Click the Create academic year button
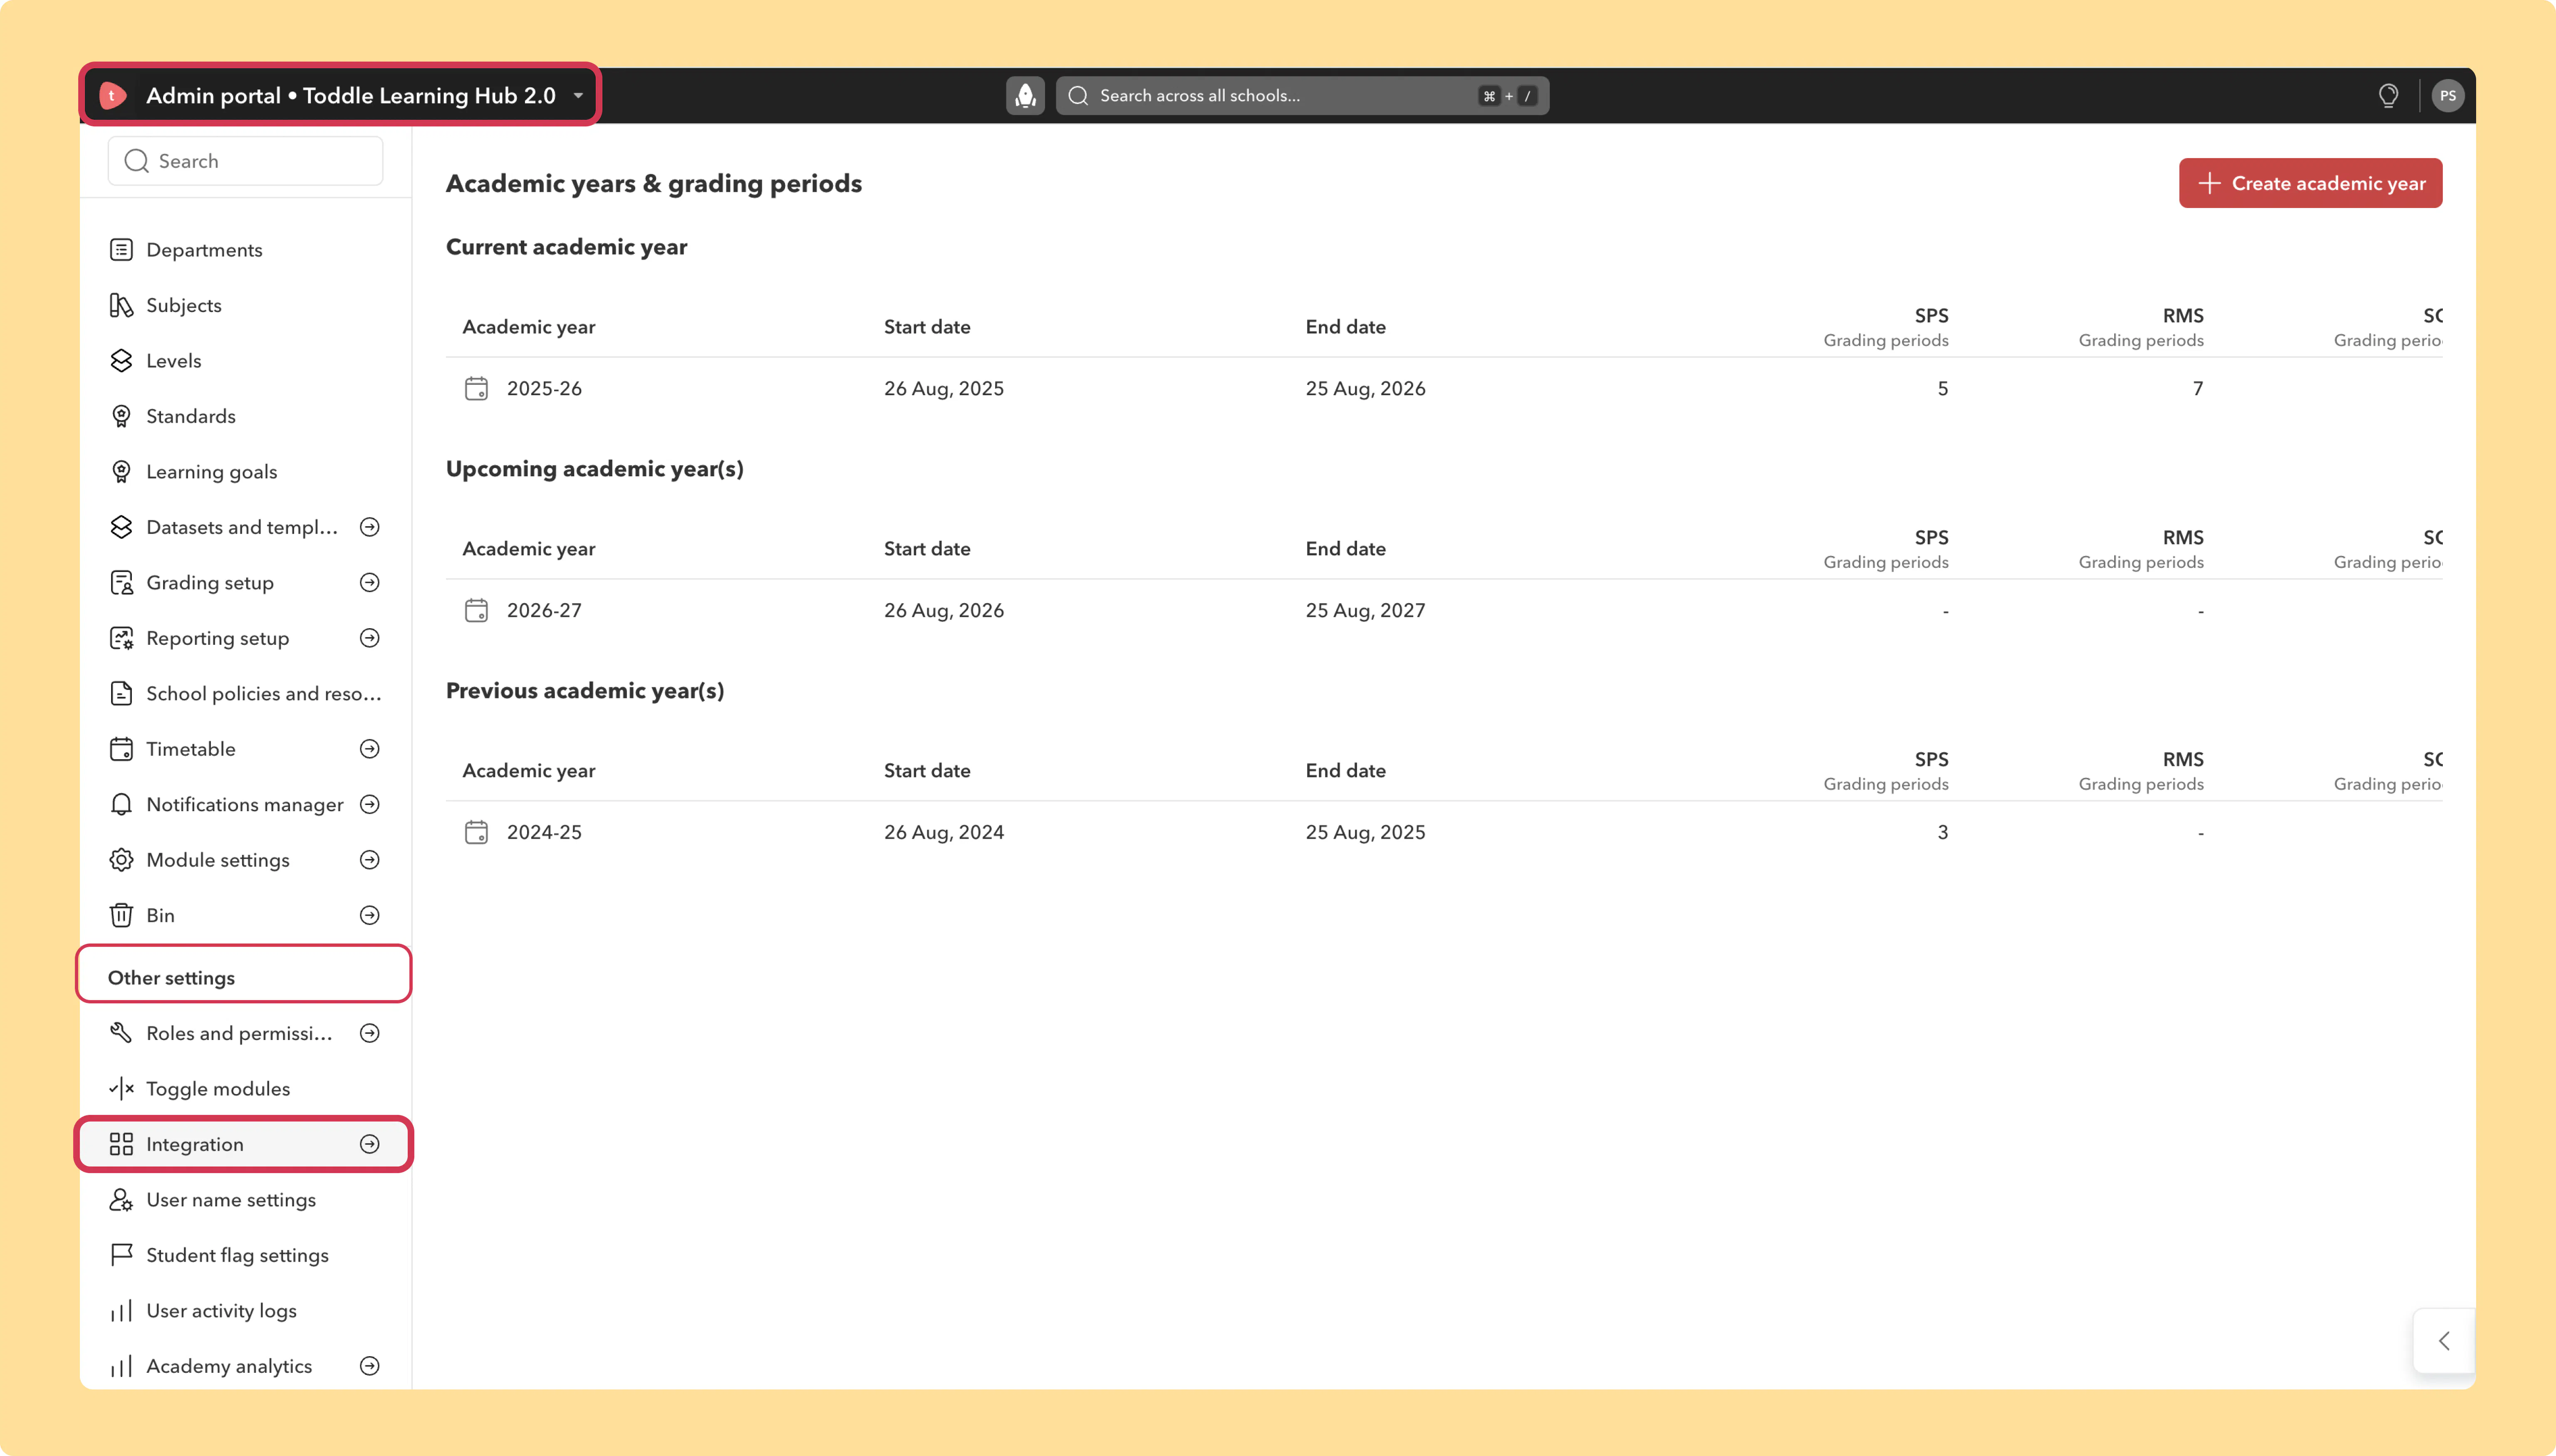2556x1456 pixels. [x=2310, y=183]
